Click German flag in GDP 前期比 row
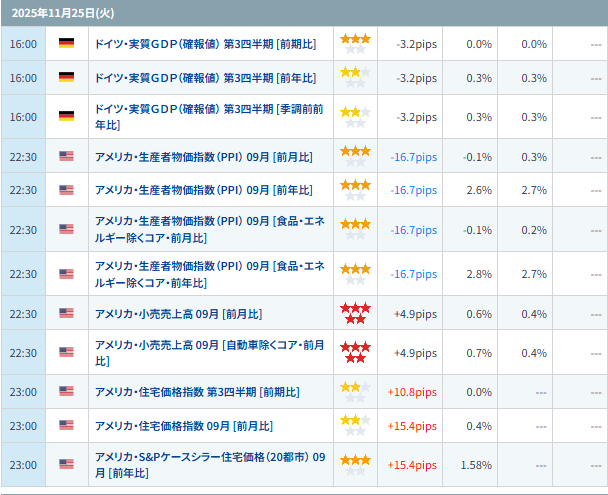Viewport: 608px width, 495px height. pos(67,44)
